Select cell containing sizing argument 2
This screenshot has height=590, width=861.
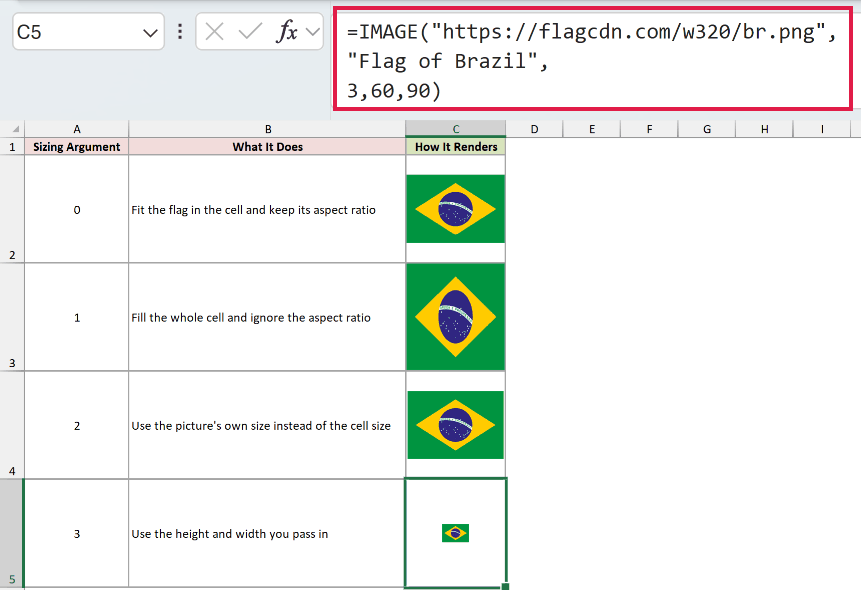[77, 426]
